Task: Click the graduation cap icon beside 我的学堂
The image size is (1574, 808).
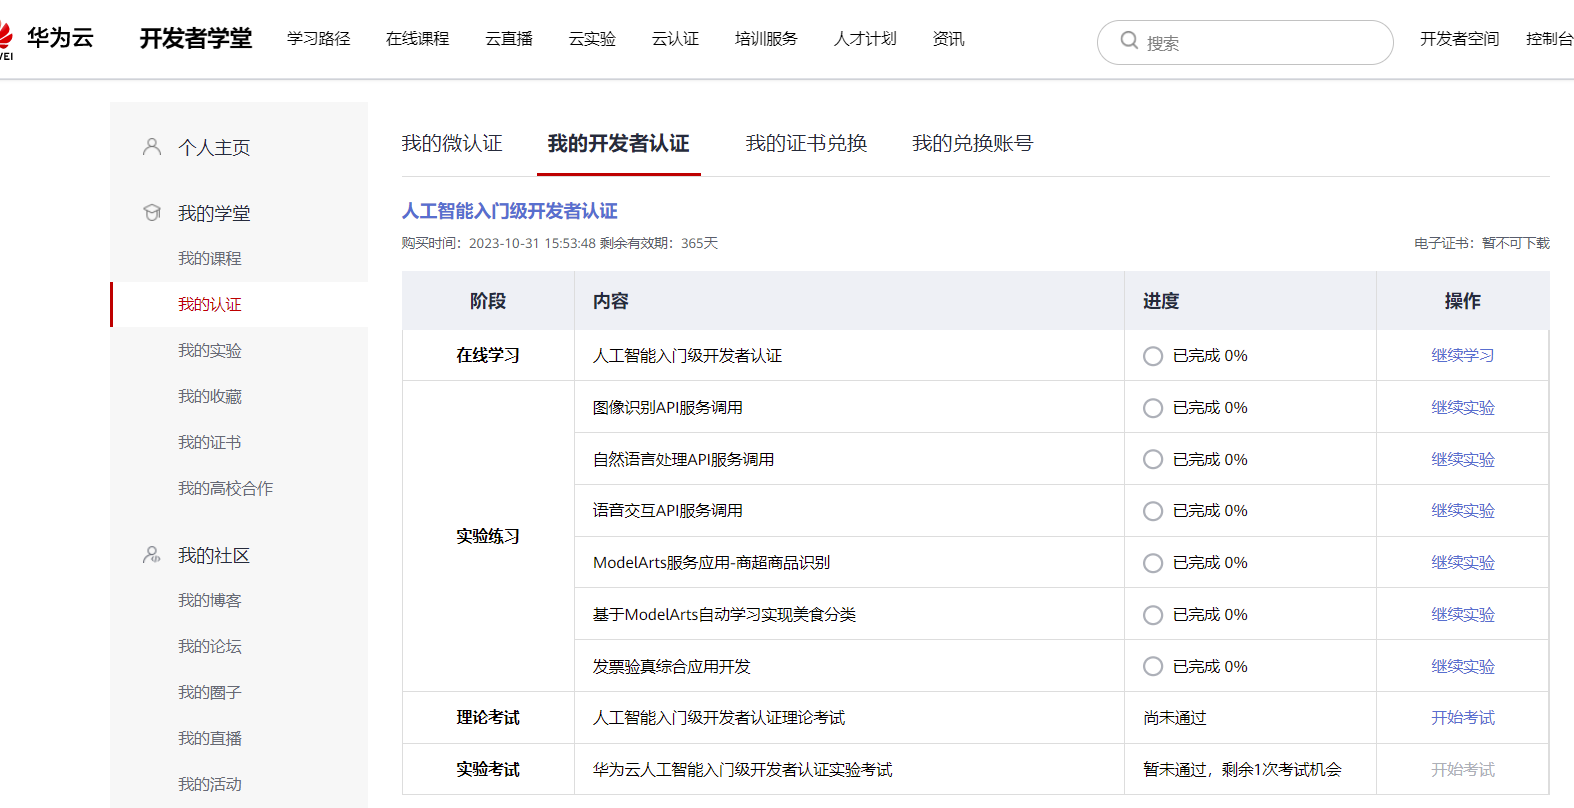Action: click(x=152, y=213)
